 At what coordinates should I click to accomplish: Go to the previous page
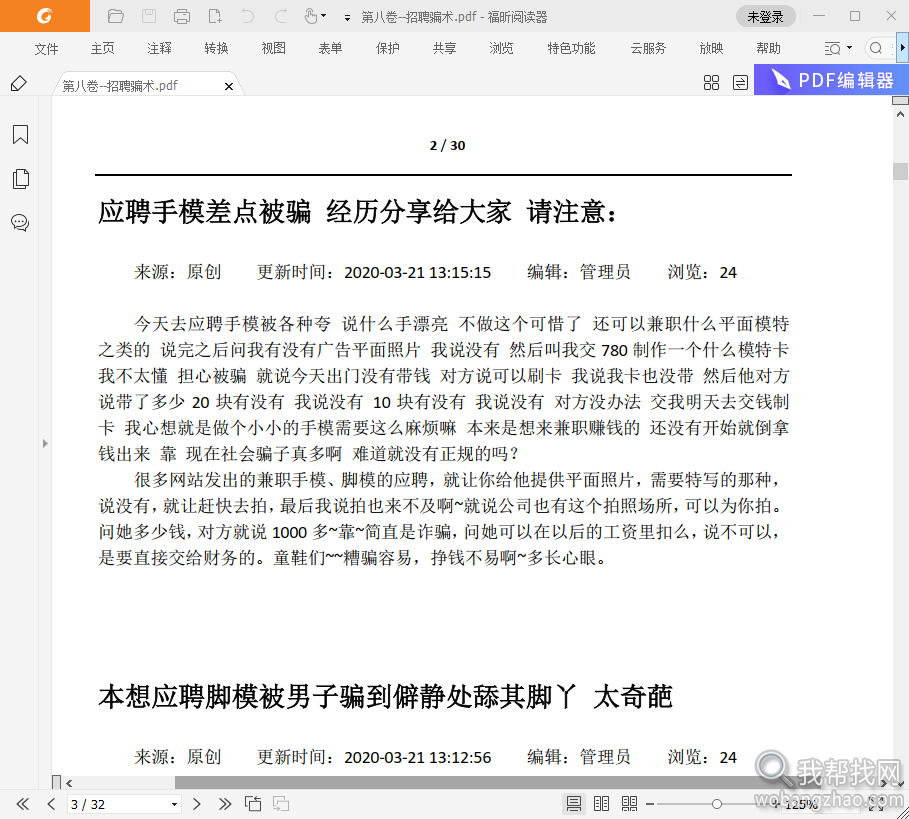(51, 804)
